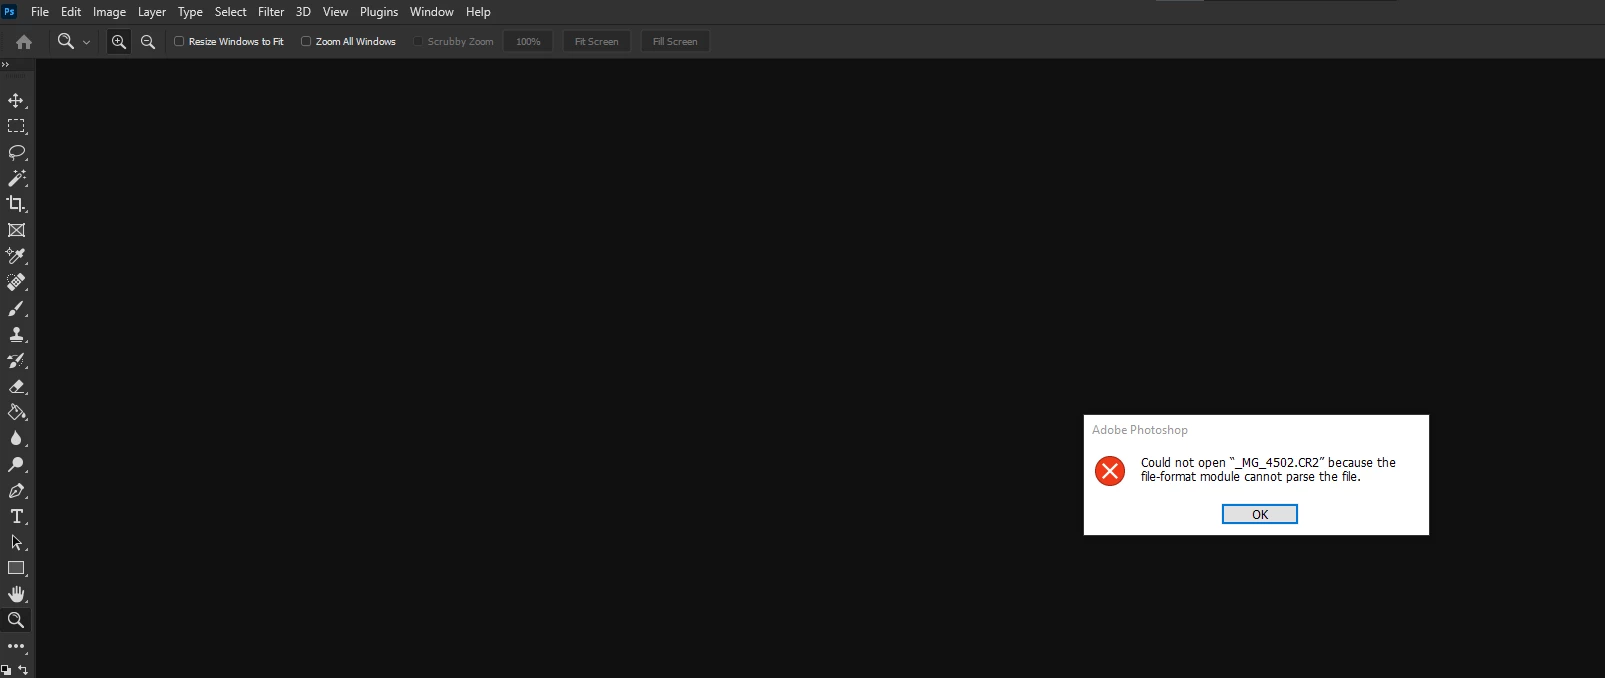Expand the collapsed toolbox with double arrows
Image resolution: width=1605 pixels, height=678 pixels.
[5, 64]
